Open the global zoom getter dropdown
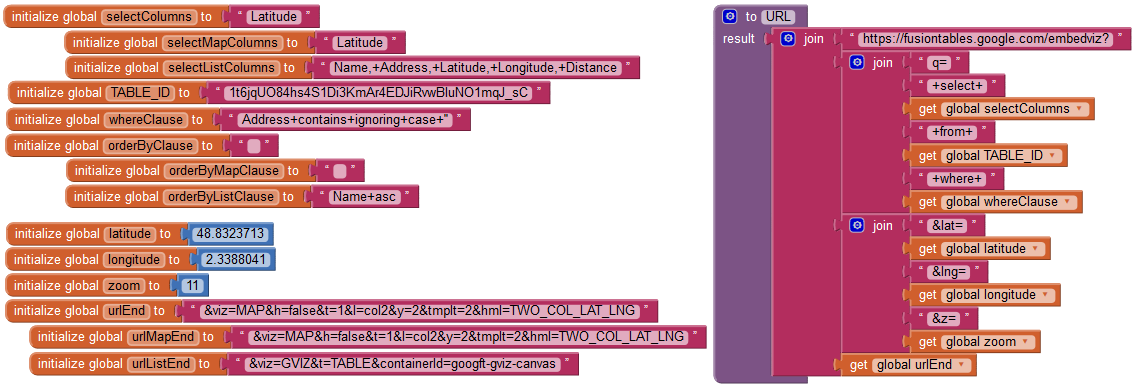This screenshot has width=1135, height=388. pos(1026,342)
